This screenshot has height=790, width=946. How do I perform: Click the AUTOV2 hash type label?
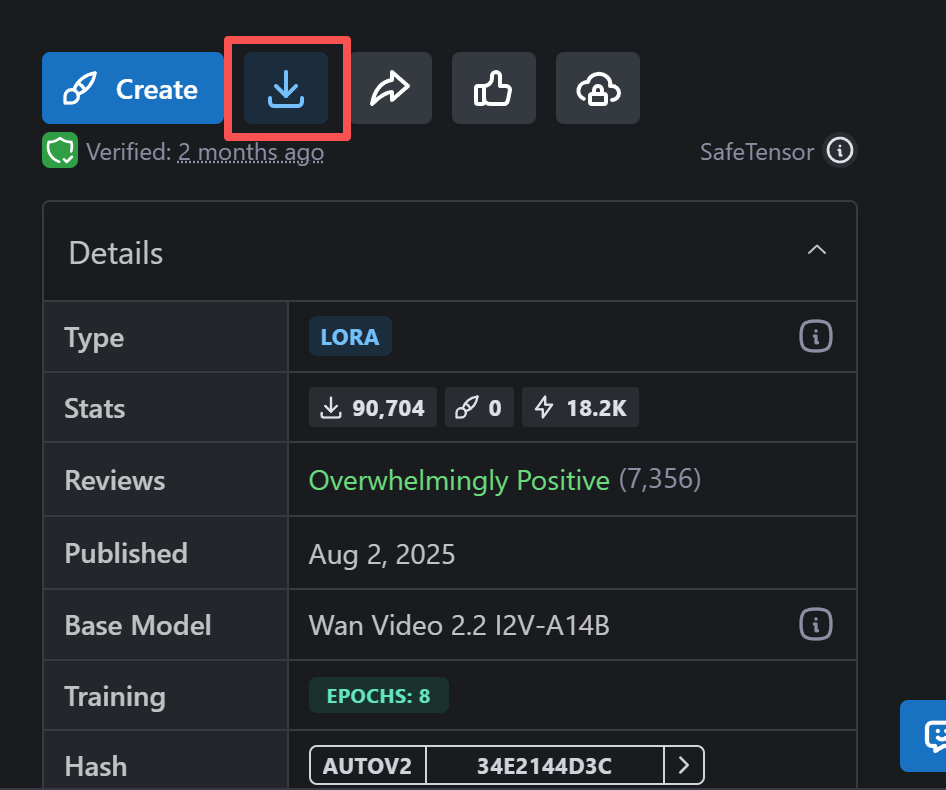[367, 766]
